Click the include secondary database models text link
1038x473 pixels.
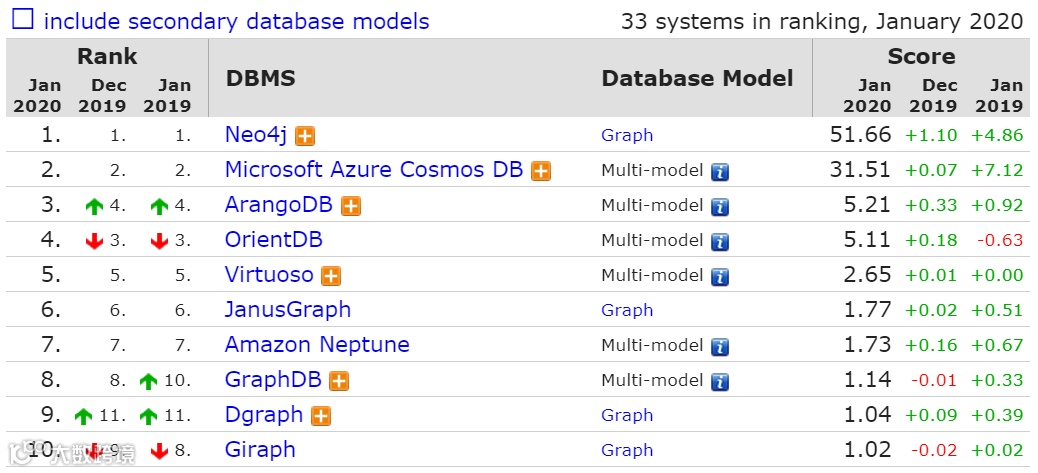(237, 21)
